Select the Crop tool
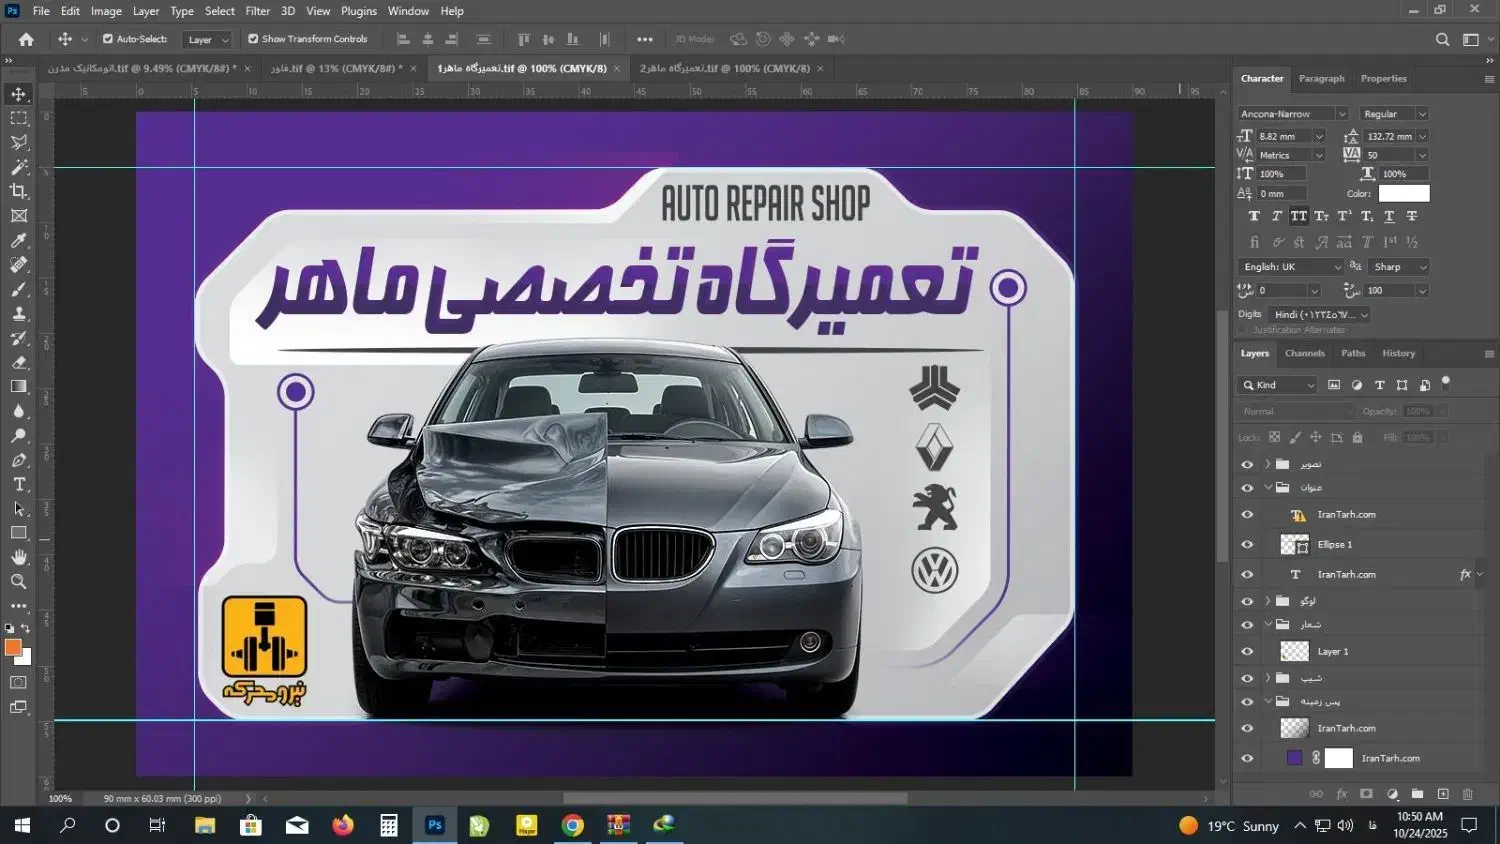 click(18, 191)
